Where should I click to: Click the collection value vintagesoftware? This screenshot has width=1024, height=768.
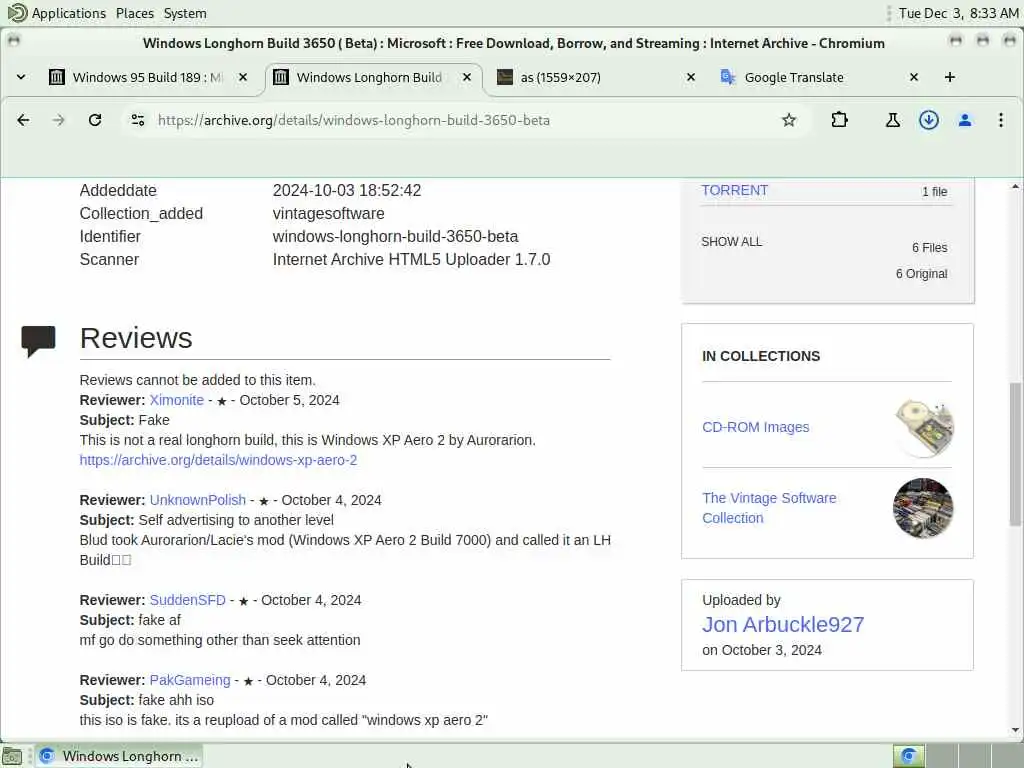(x=328, y=214)
